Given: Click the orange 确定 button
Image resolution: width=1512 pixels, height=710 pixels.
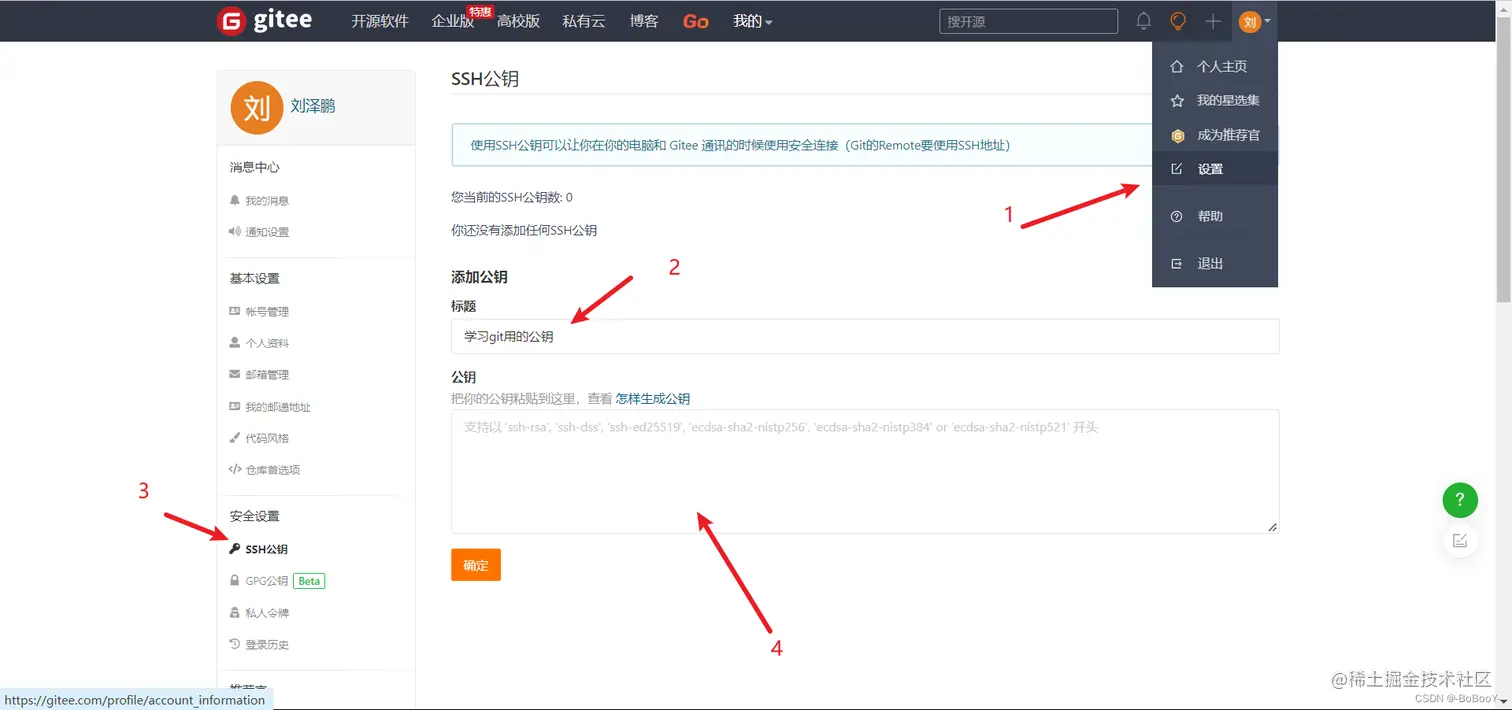Looking at the screenshot, I should pos(475,565).
